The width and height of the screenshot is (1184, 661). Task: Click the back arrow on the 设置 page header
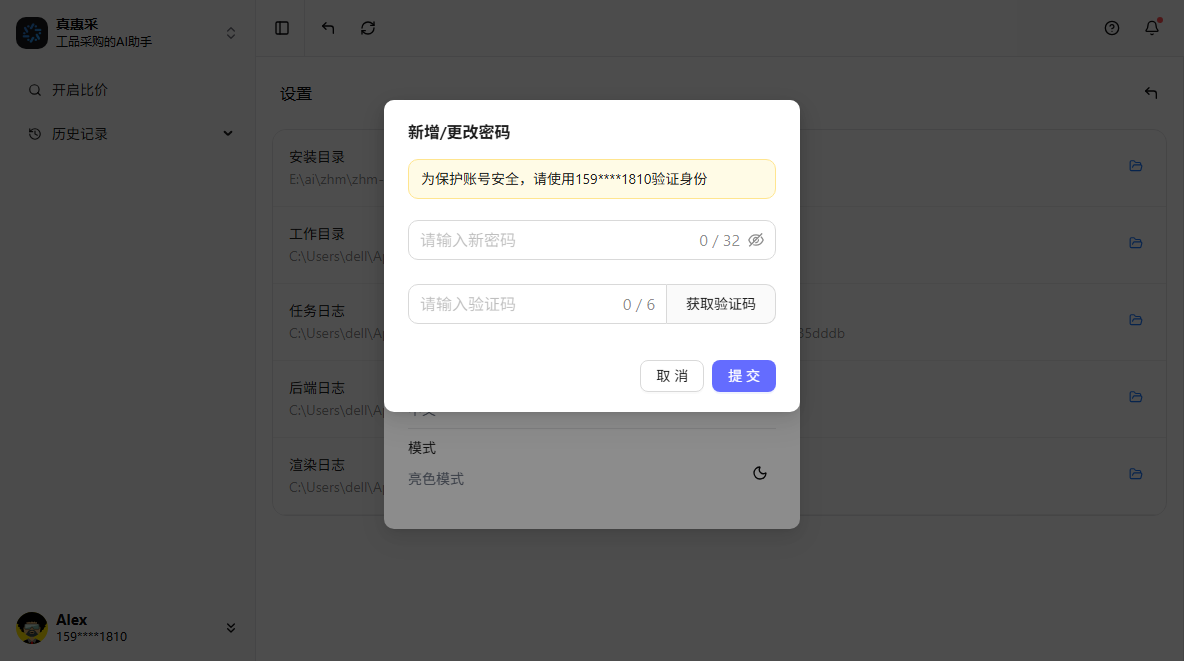pyautogui.click(x=1150, y=92)
